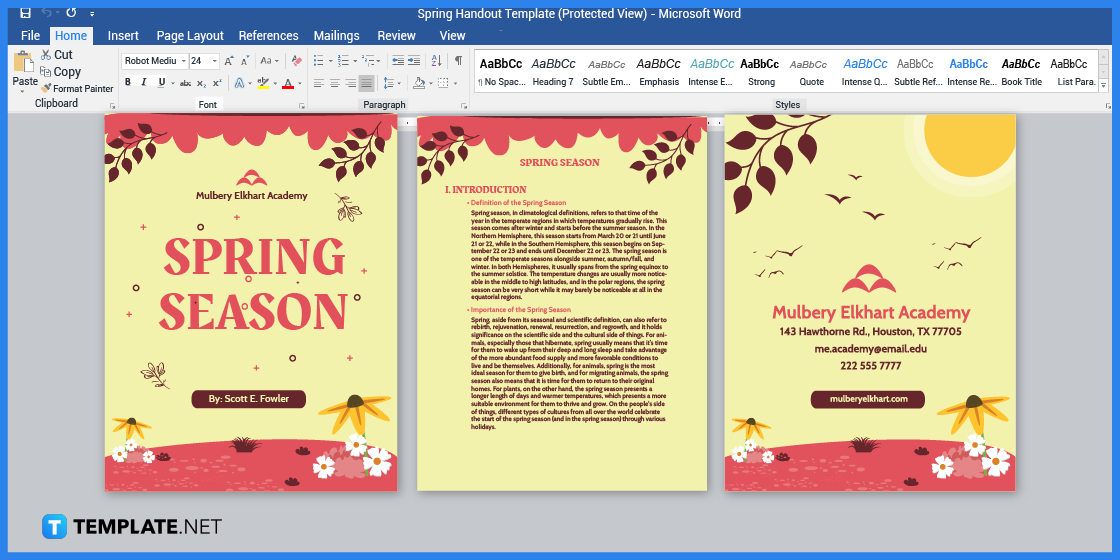The height and width of the screenshot is (560, 1120).
Task: Click the Sort A-Z icon
Action: pyautogui.click(x=437, y=61)
